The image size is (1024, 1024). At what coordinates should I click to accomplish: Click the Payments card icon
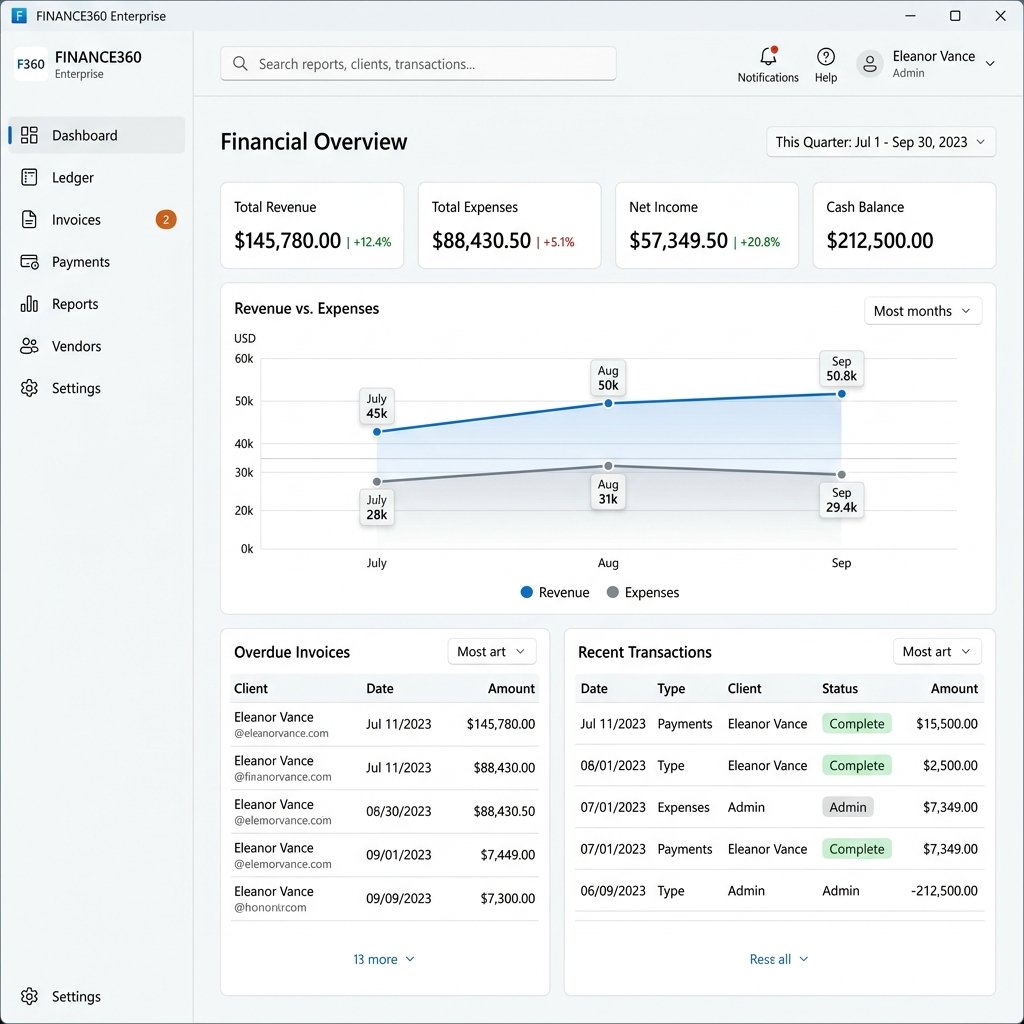pyautogui.click(x=29, y=262)
